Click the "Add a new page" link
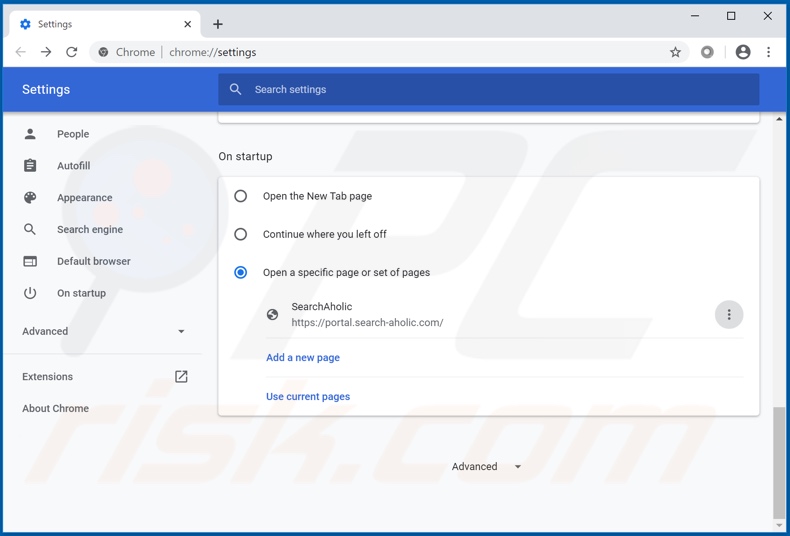This screenshot has width=790, height=536. point(303,358)
